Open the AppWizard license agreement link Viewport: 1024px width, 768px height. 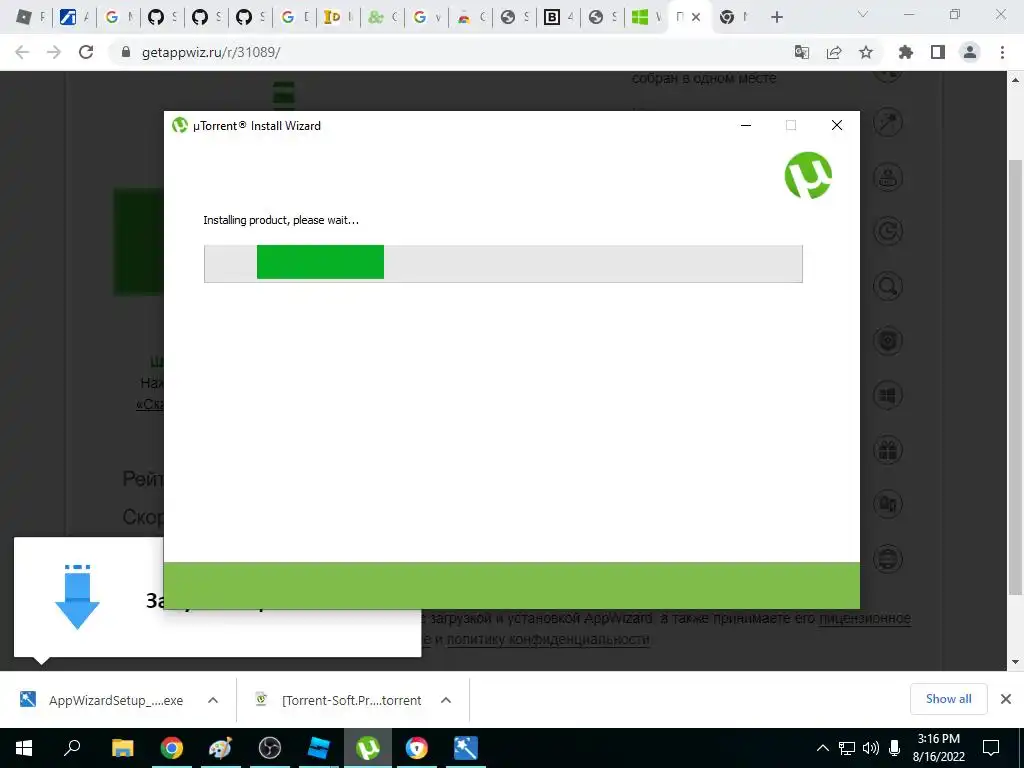tap(865, 618)
